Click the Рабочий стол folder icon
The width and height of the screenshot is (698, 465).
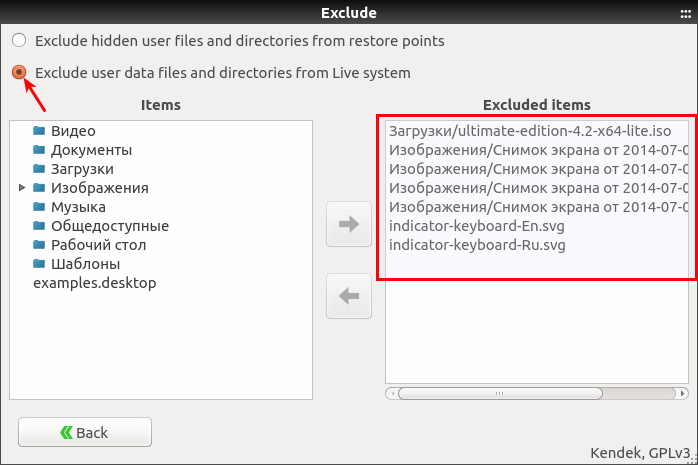click(x=39, y=245)
